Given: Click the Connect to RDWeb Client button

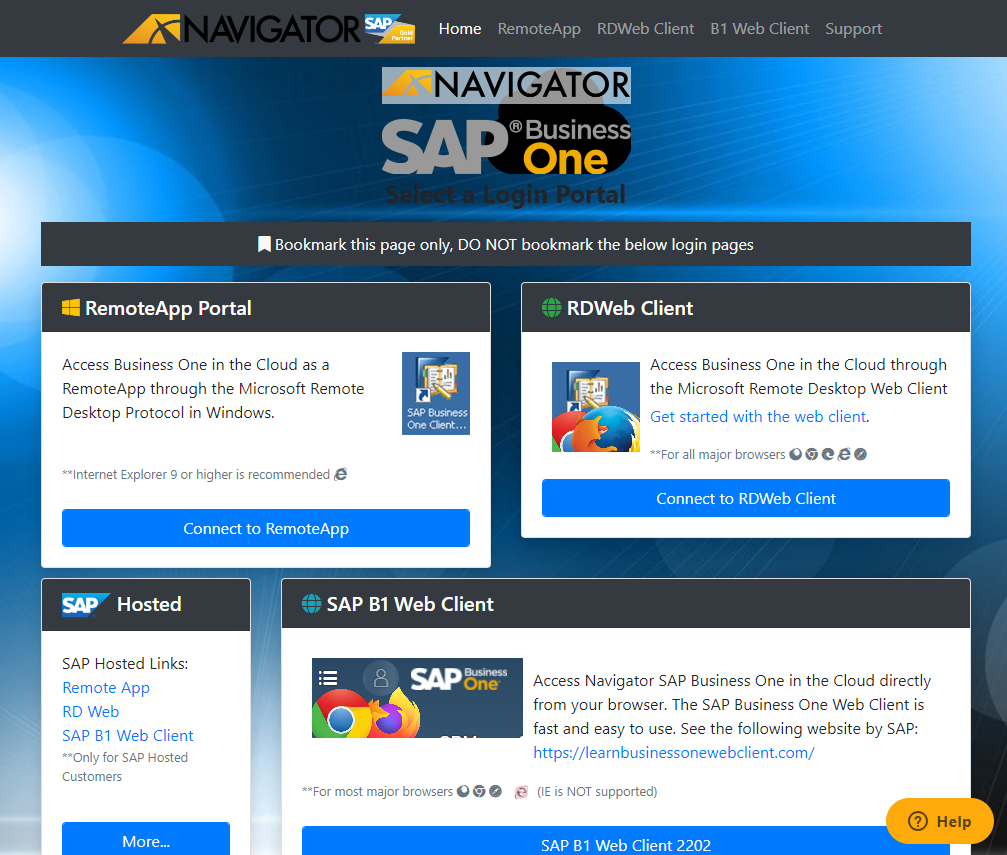Looking at the screenshot, I should click(746, 498).
